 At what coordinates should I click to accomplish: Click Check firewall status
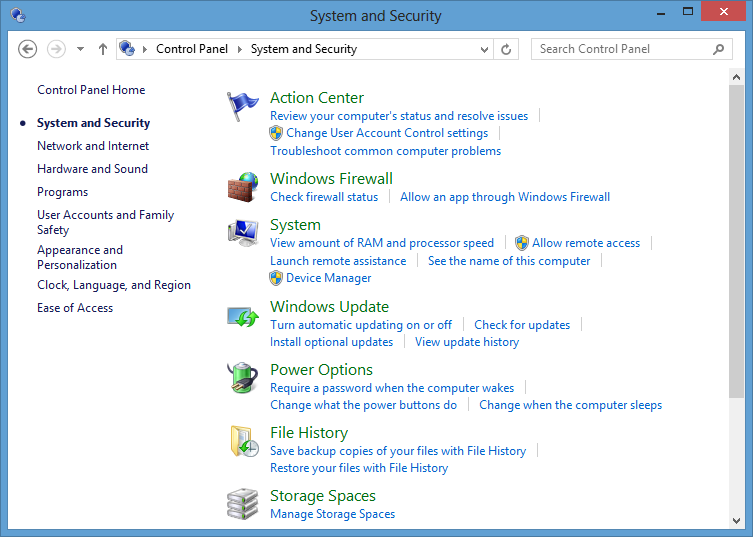click(x=324, y=197)
